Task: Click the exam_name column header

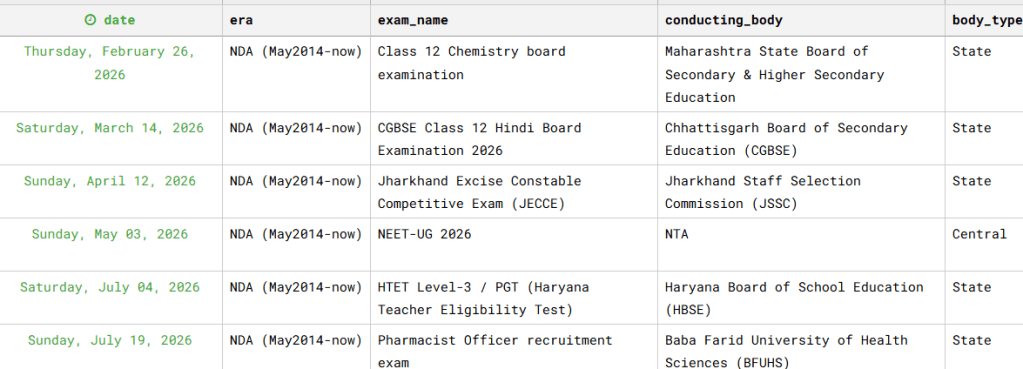Action: pyautogui.click(x=513, y=20)
